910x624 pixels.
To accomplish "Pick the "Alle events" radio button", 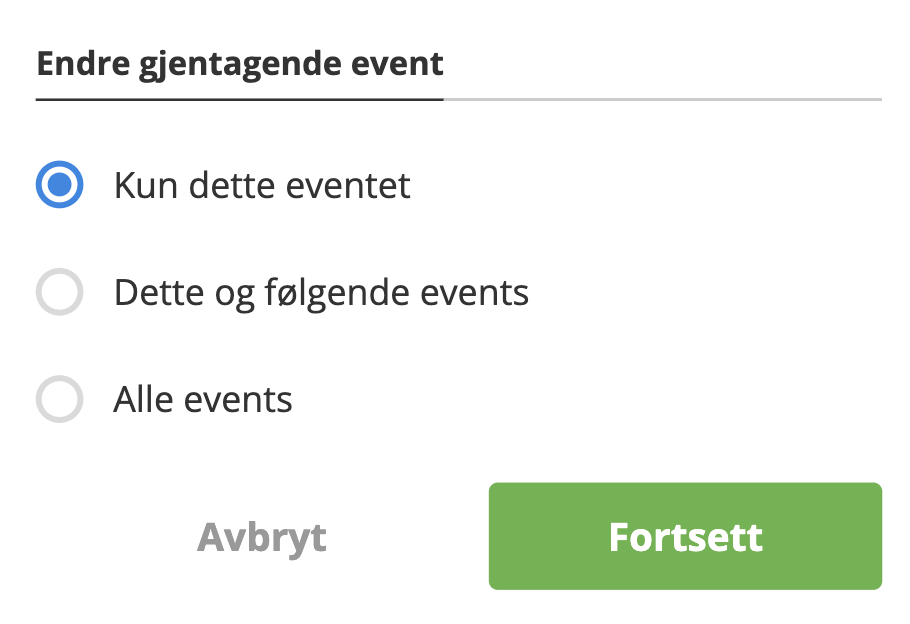I will tap(59, 400).
